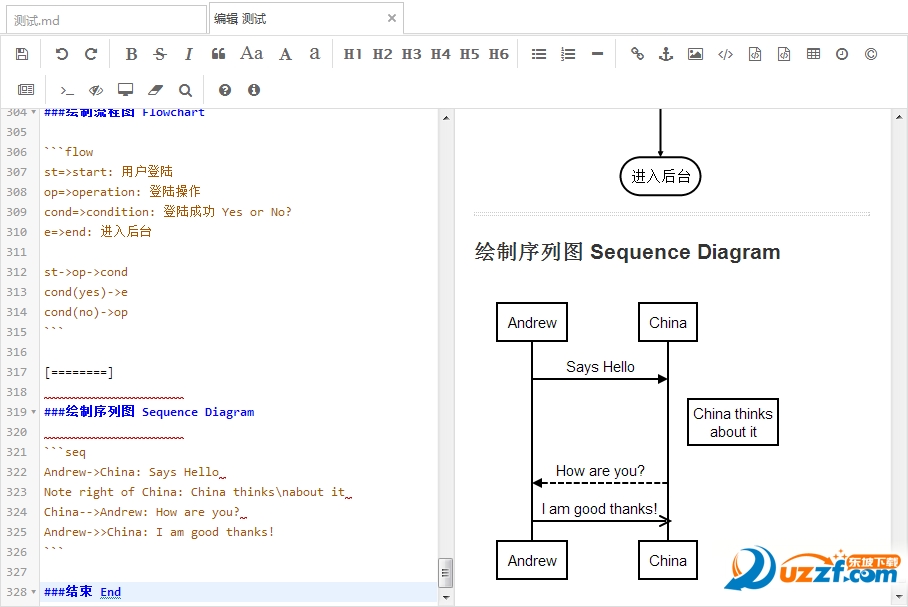Apply H4 heading style
Viewport: 908px width, 607px height.
pos(441,54)
